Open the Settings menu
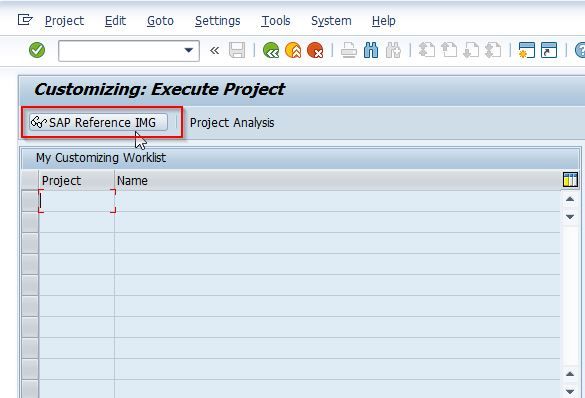Viewport: 585px width, 398px height. (x=218, y=21)
